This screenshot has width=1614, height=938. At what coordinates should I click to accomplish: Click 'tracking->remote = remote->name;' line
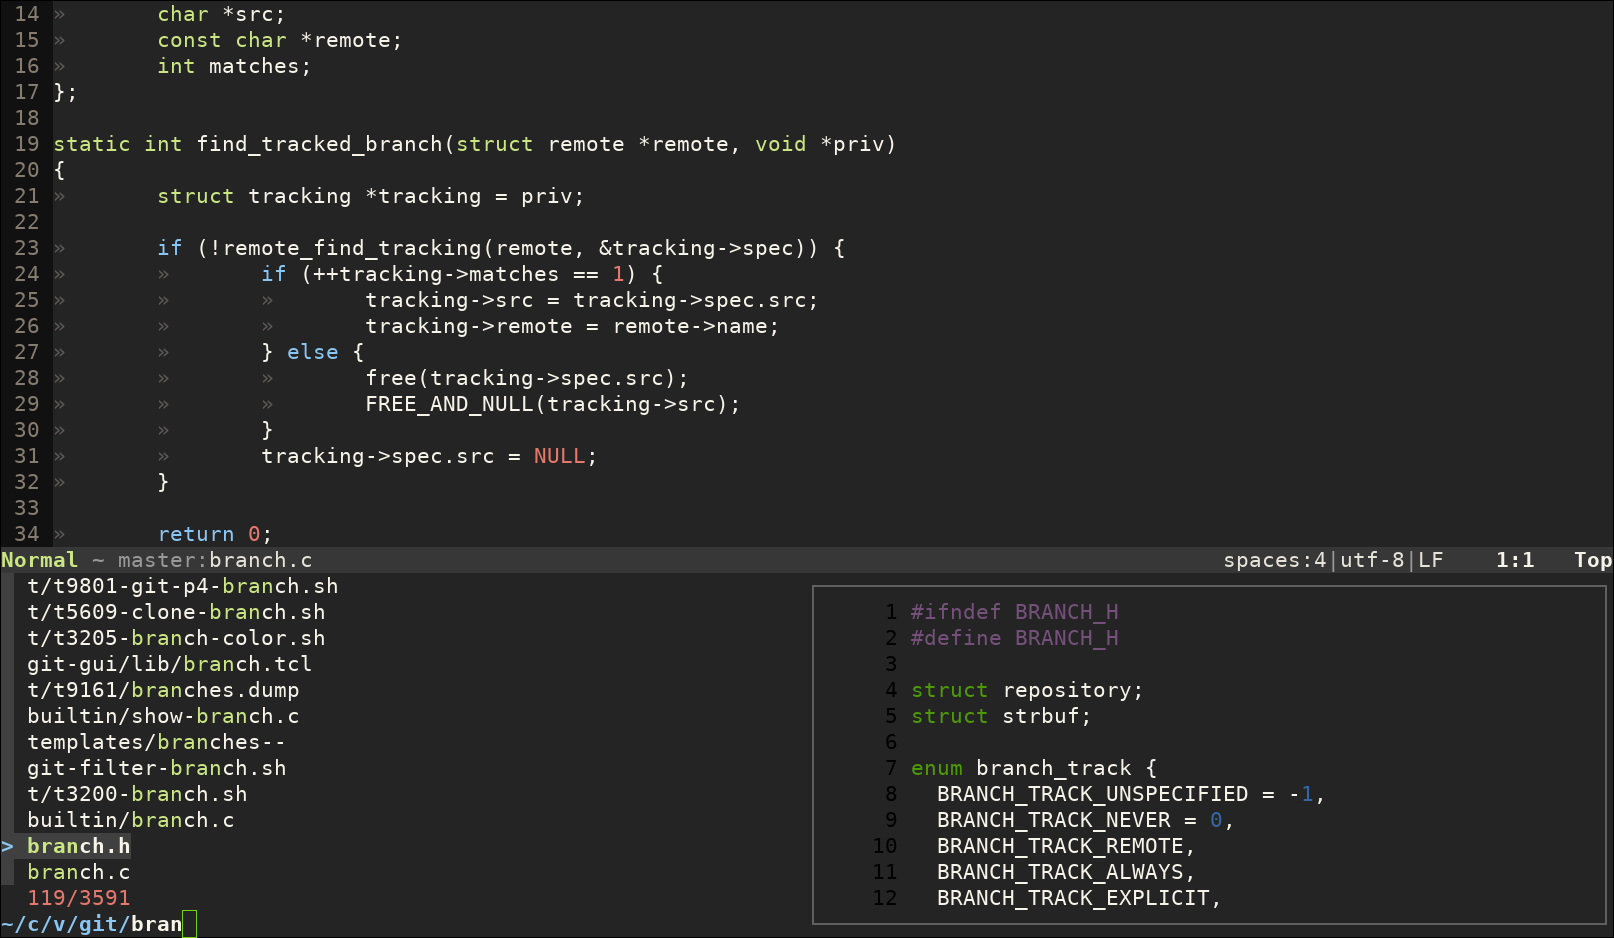click(x=572, y=326)
